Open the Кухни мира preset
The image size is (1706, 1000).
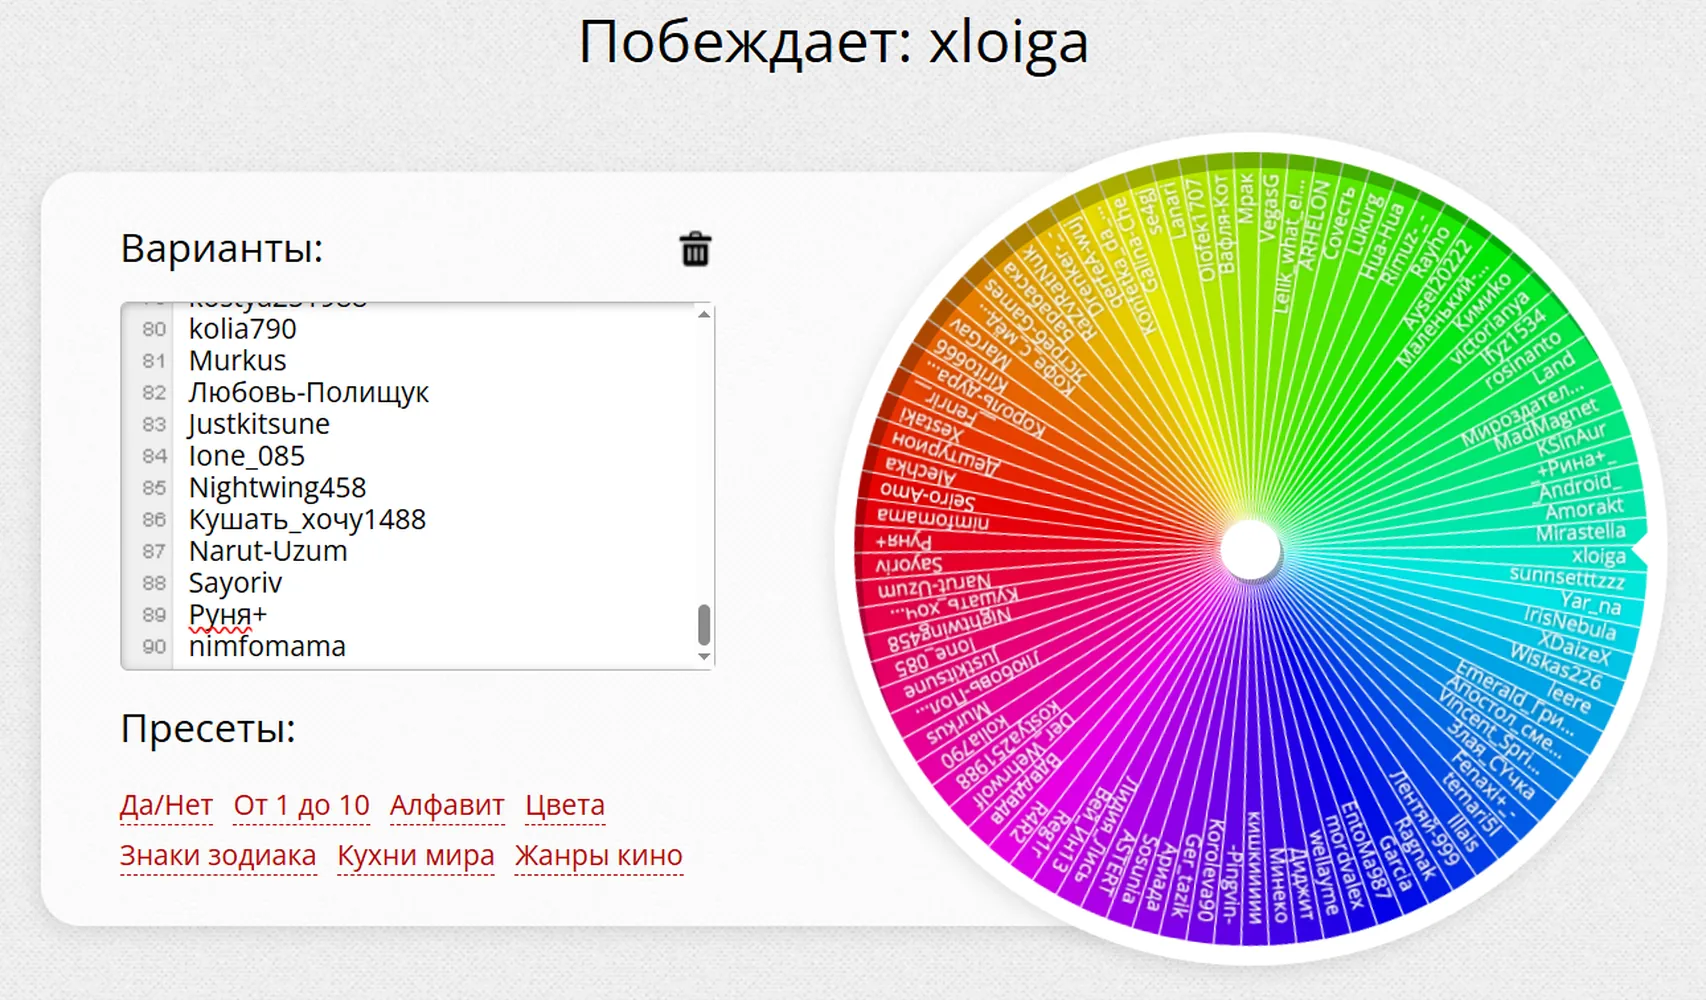[x=416, y=856]
